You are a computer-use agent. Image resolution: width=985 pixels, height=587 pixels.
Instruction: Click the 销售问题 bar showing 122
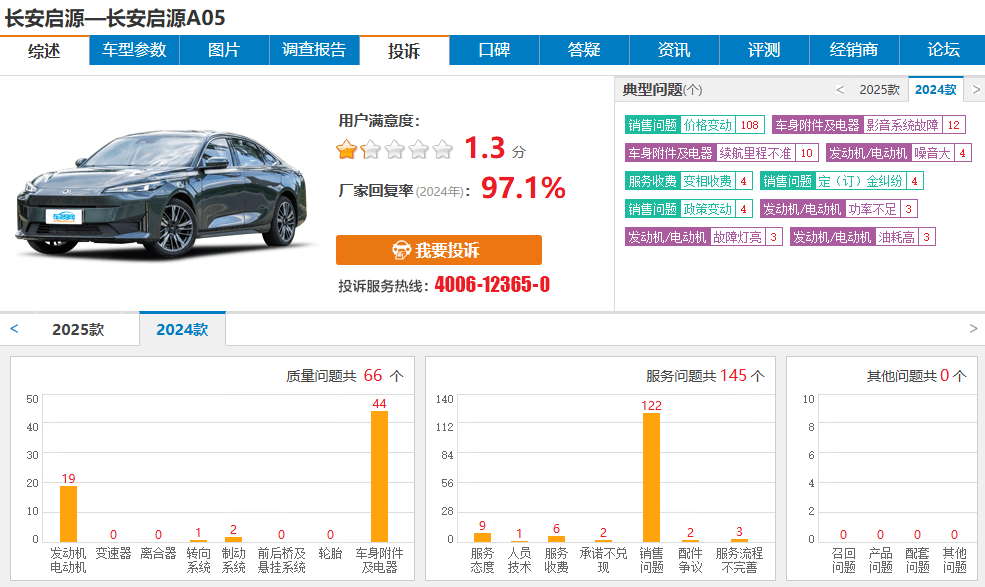[651, 477]
